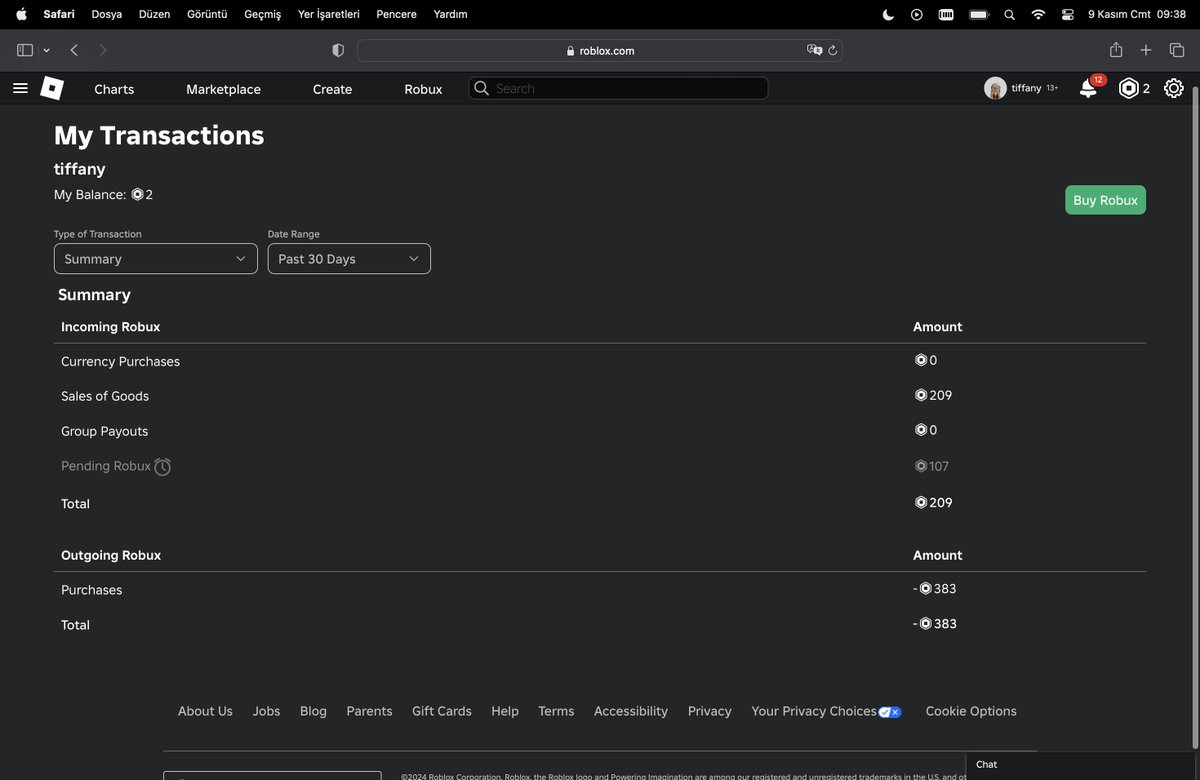Open the Gift Cards footer link
This screenshot has height=780, width=1200.
point(442,711)
